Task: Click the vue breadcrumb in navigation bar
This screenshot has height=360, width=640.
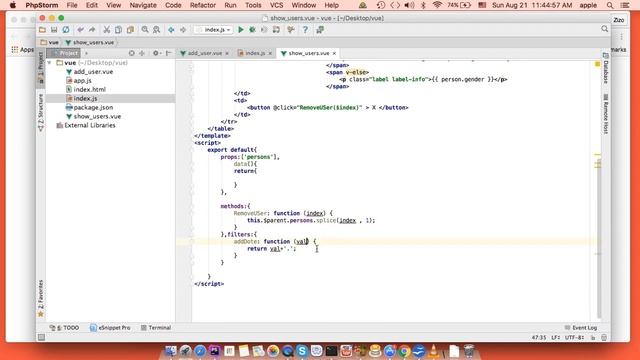Action: pyautogui.click(x=50, y=42)
